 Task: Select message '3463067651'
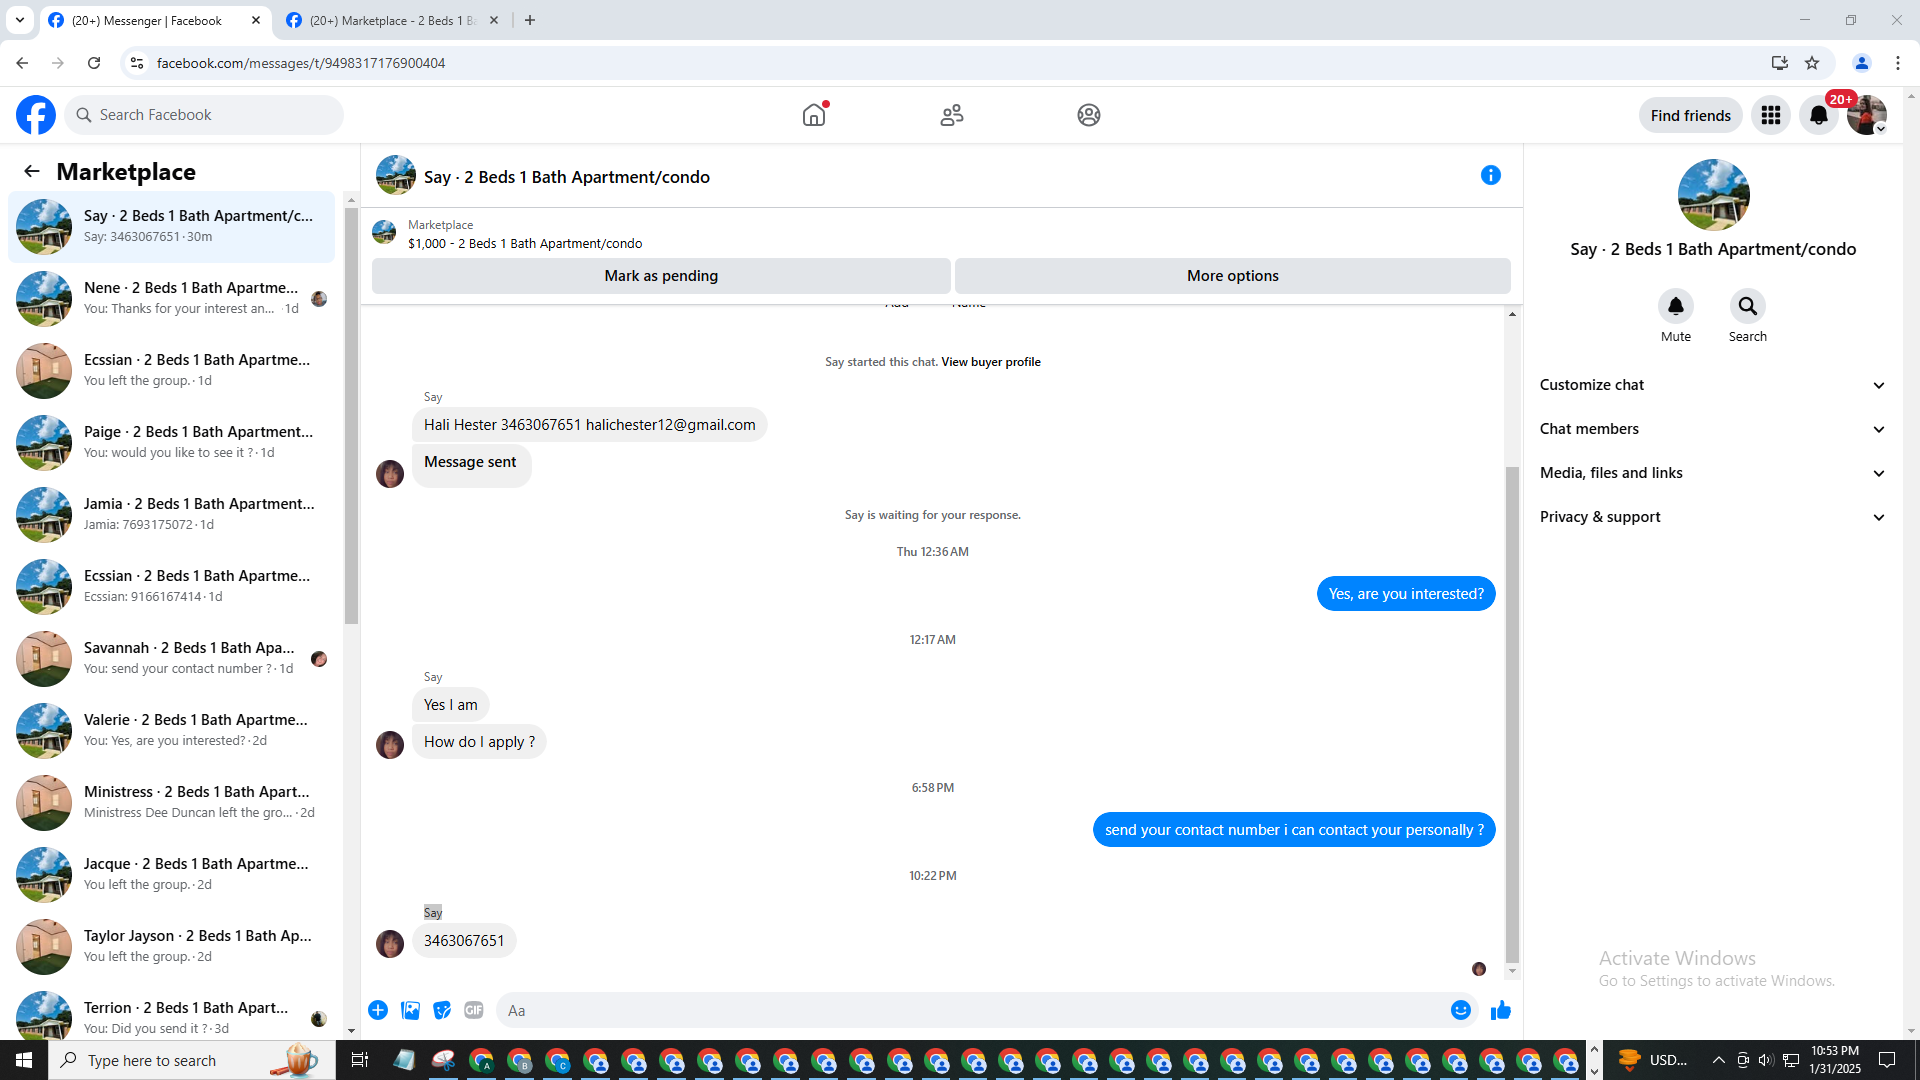point(464,941)
